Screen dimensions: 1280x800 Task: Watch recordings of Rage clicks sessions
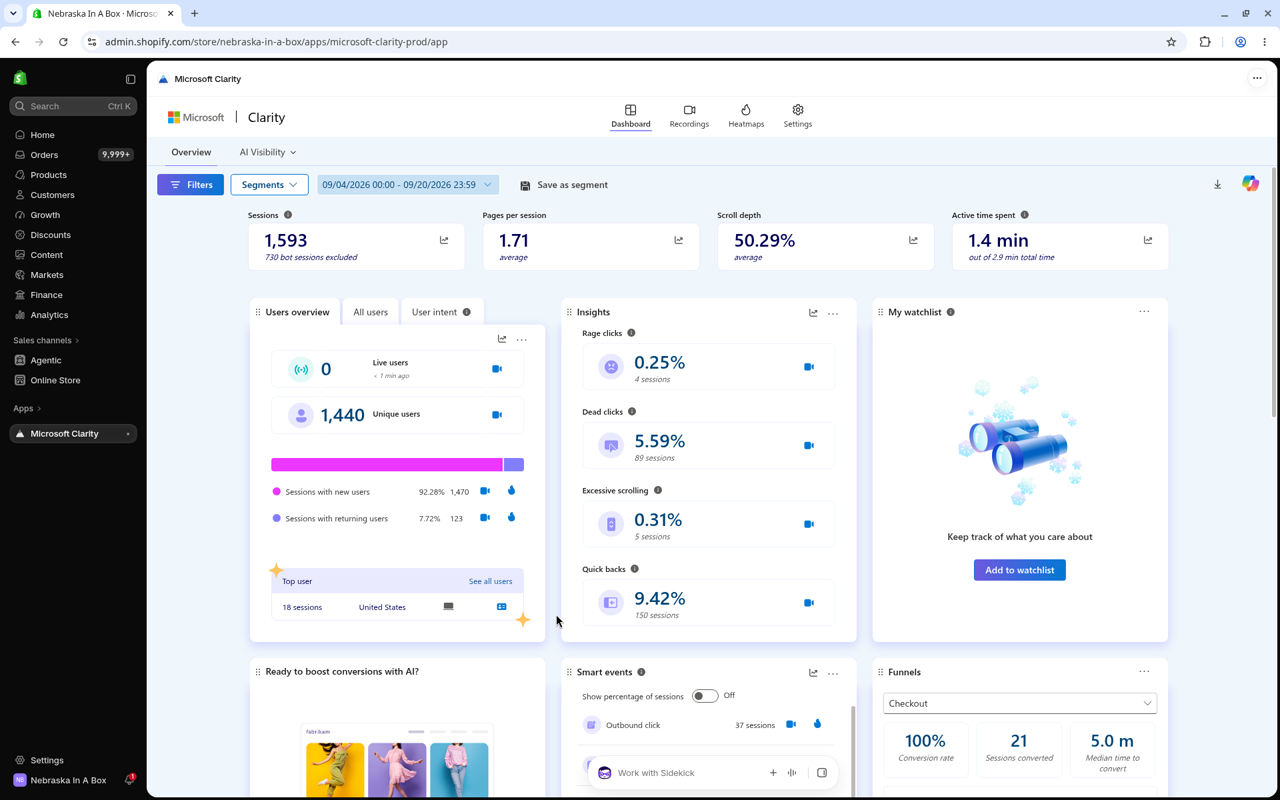(809, 367)
